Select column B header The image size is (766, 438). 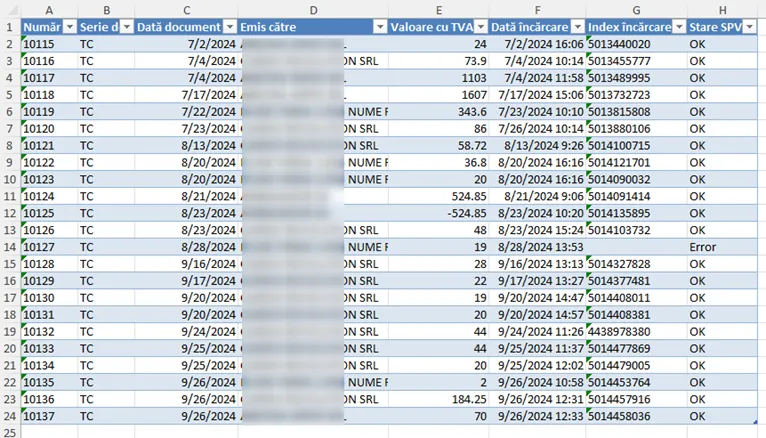pos(106,10)
